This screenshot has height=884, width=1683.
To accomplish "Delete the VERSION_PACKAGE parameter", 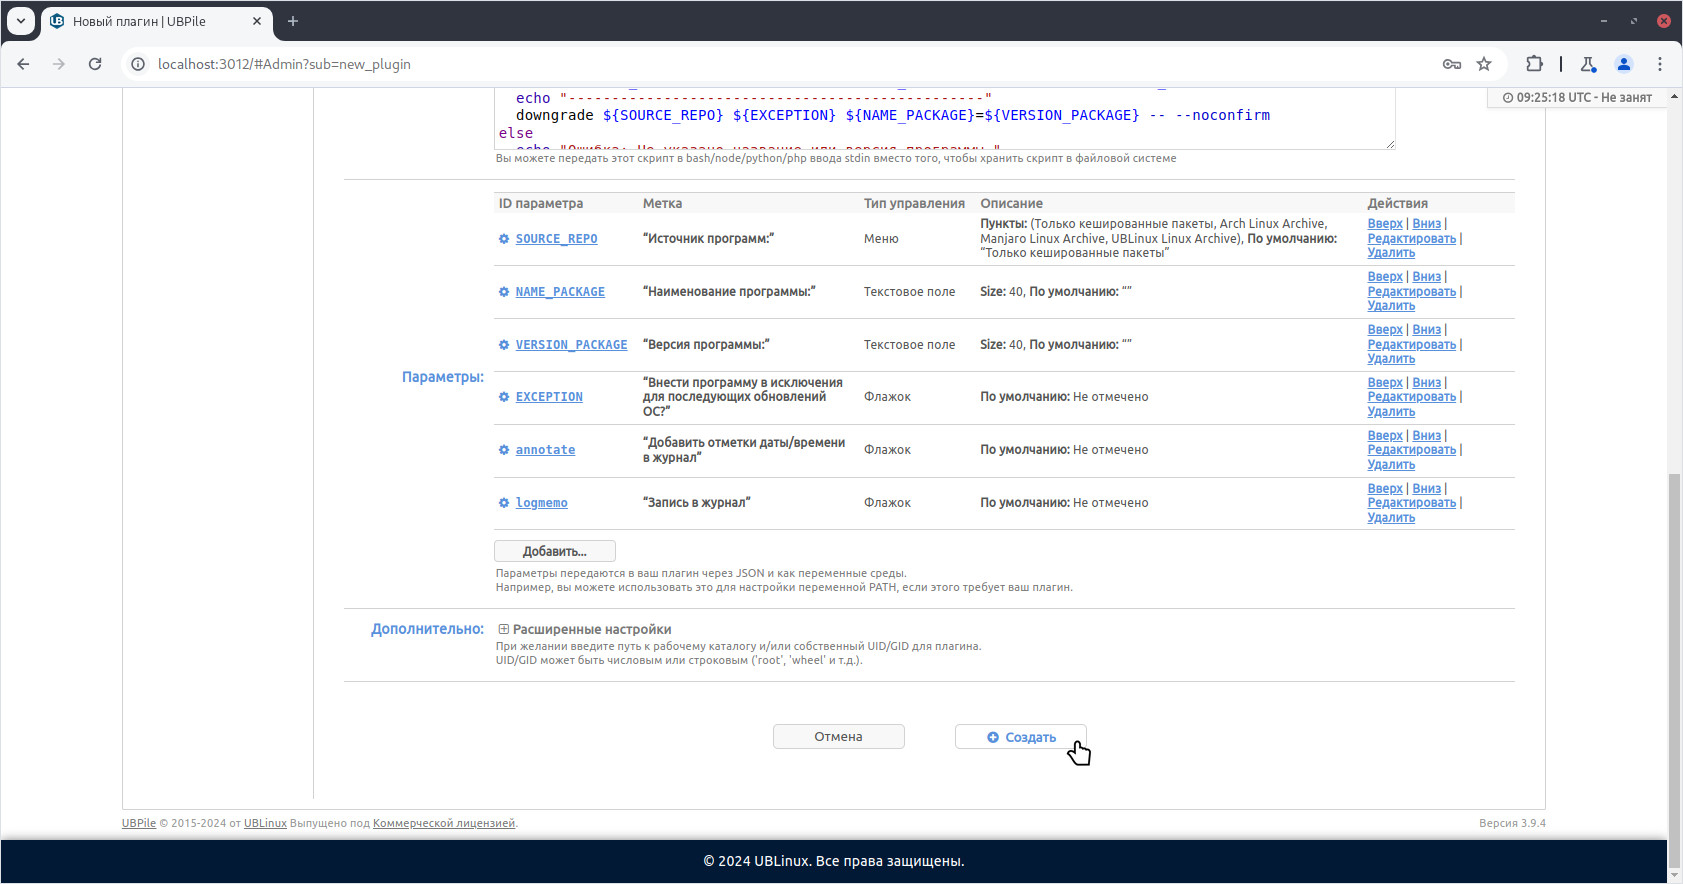I will [1391, 359].
